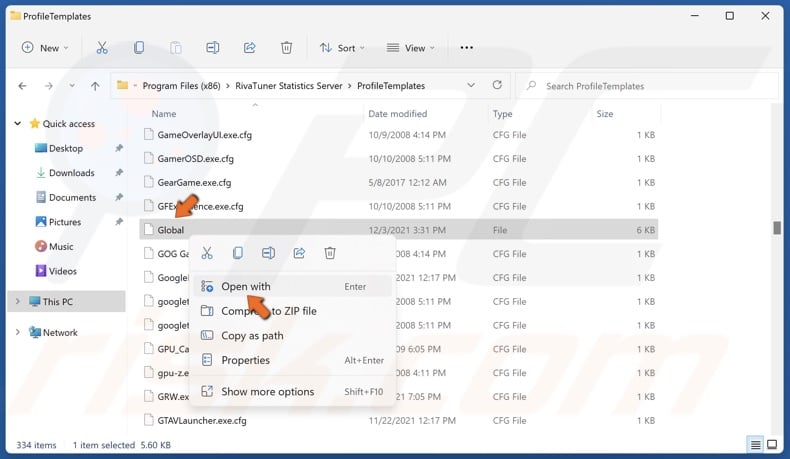
Task: Select the Global file row
Action: (399, 230)
